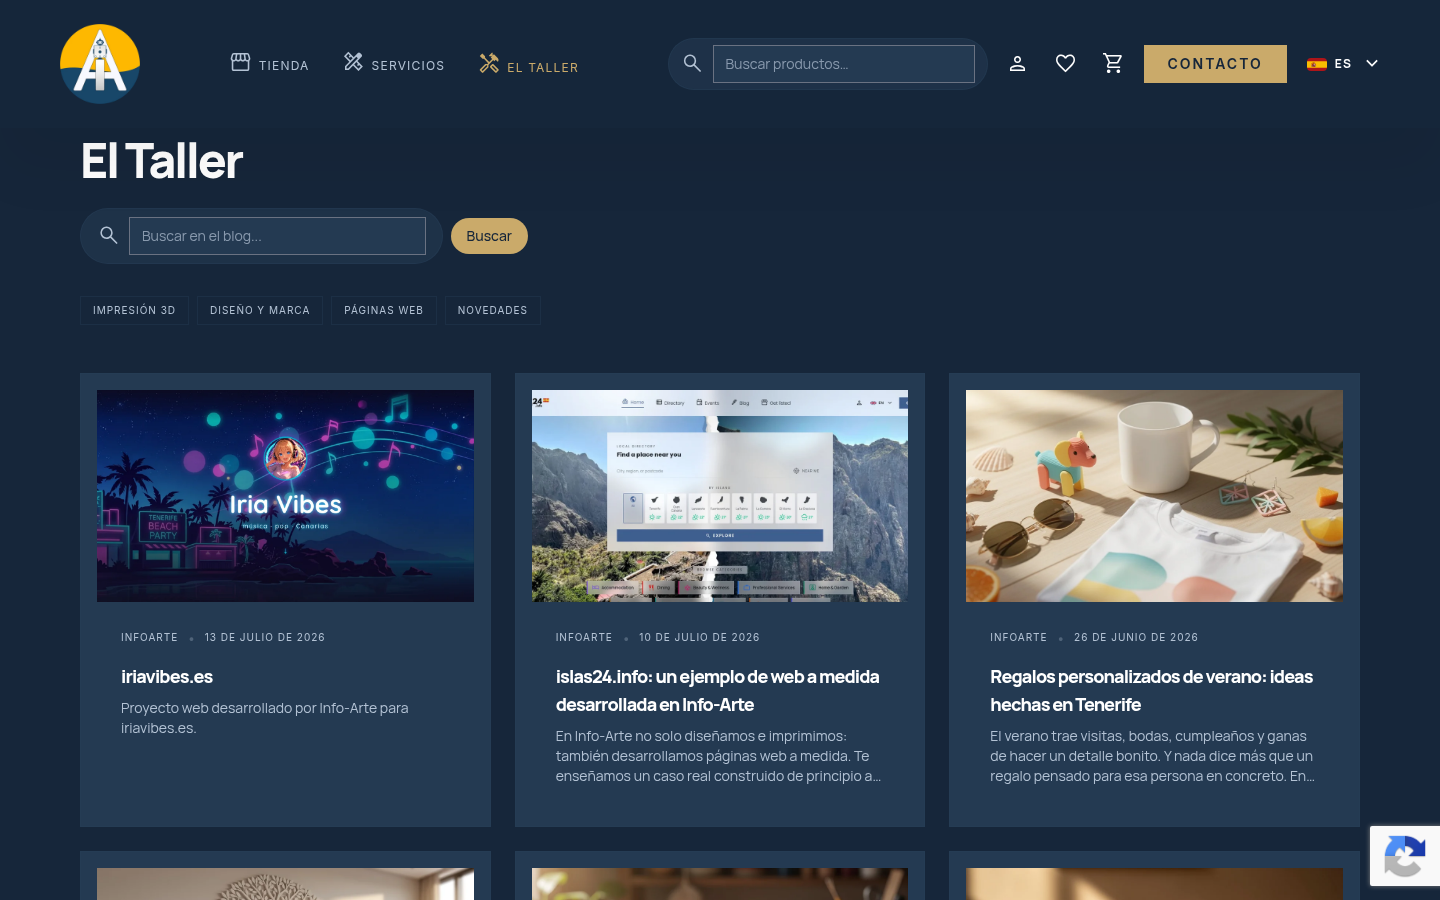Click the excerpt "El verano trae visitas, bodas"
1440x900 pixels.
[1153, 756]
